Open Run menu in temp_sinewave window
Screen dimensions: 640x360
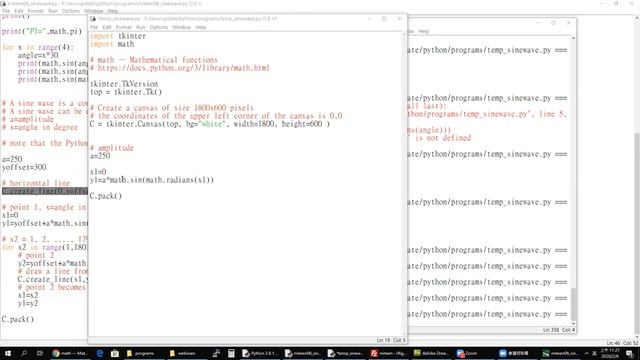tap(140, 27)
